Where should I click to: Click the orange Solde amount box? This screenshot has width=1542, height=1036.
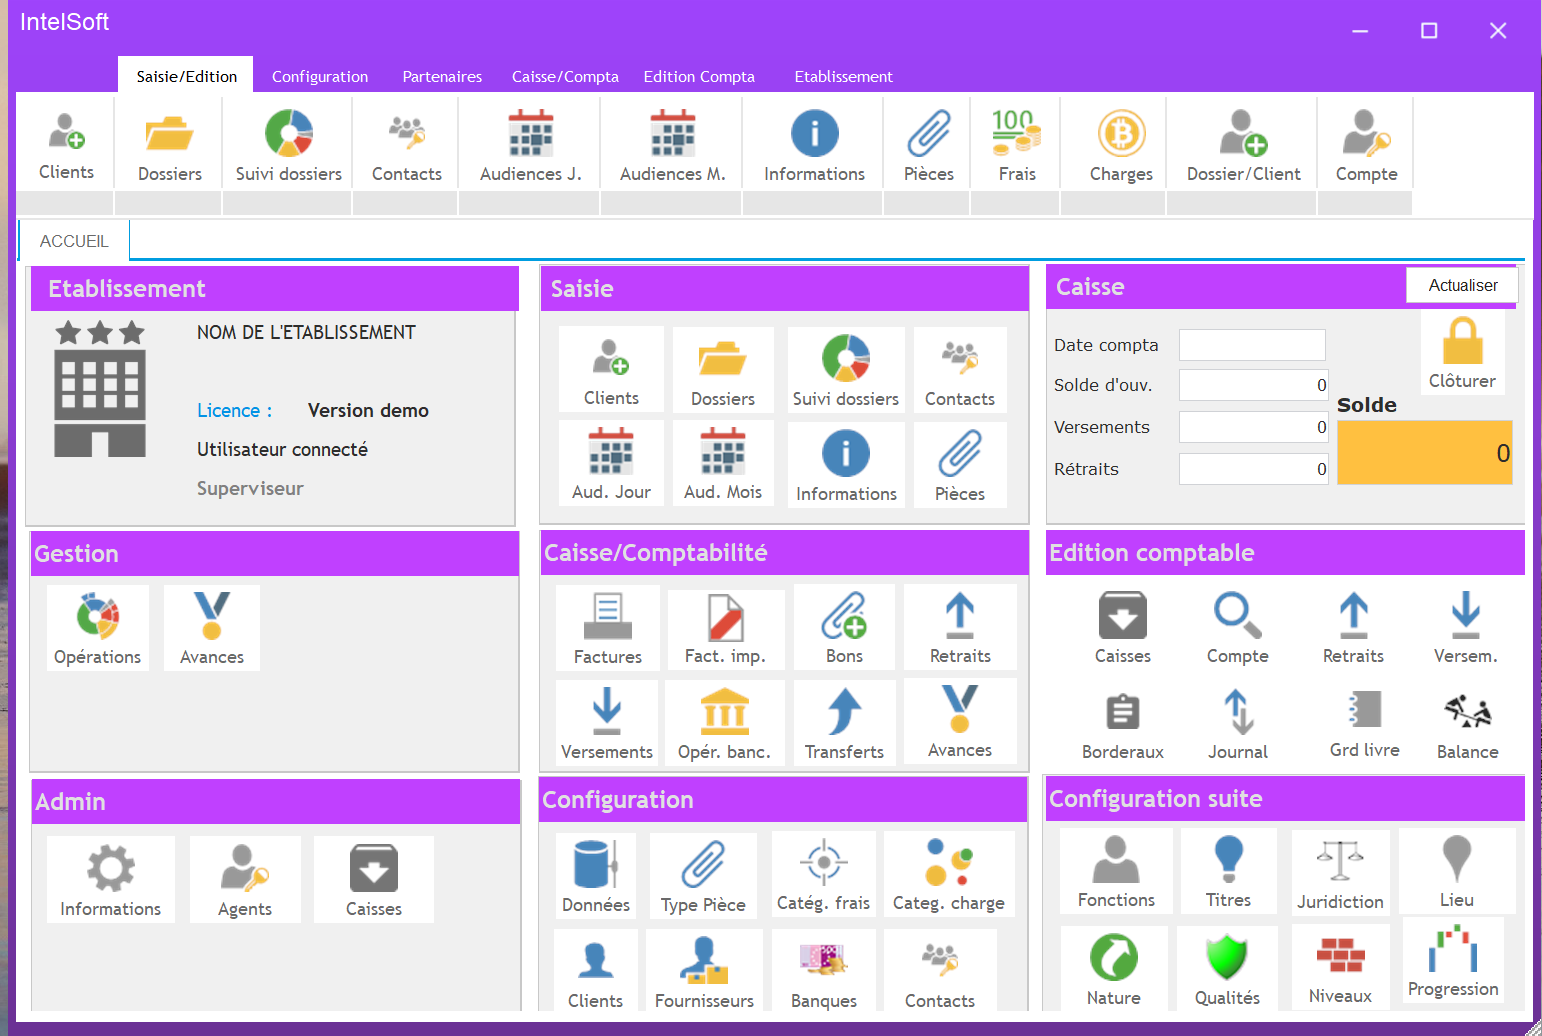point(1424,453)
